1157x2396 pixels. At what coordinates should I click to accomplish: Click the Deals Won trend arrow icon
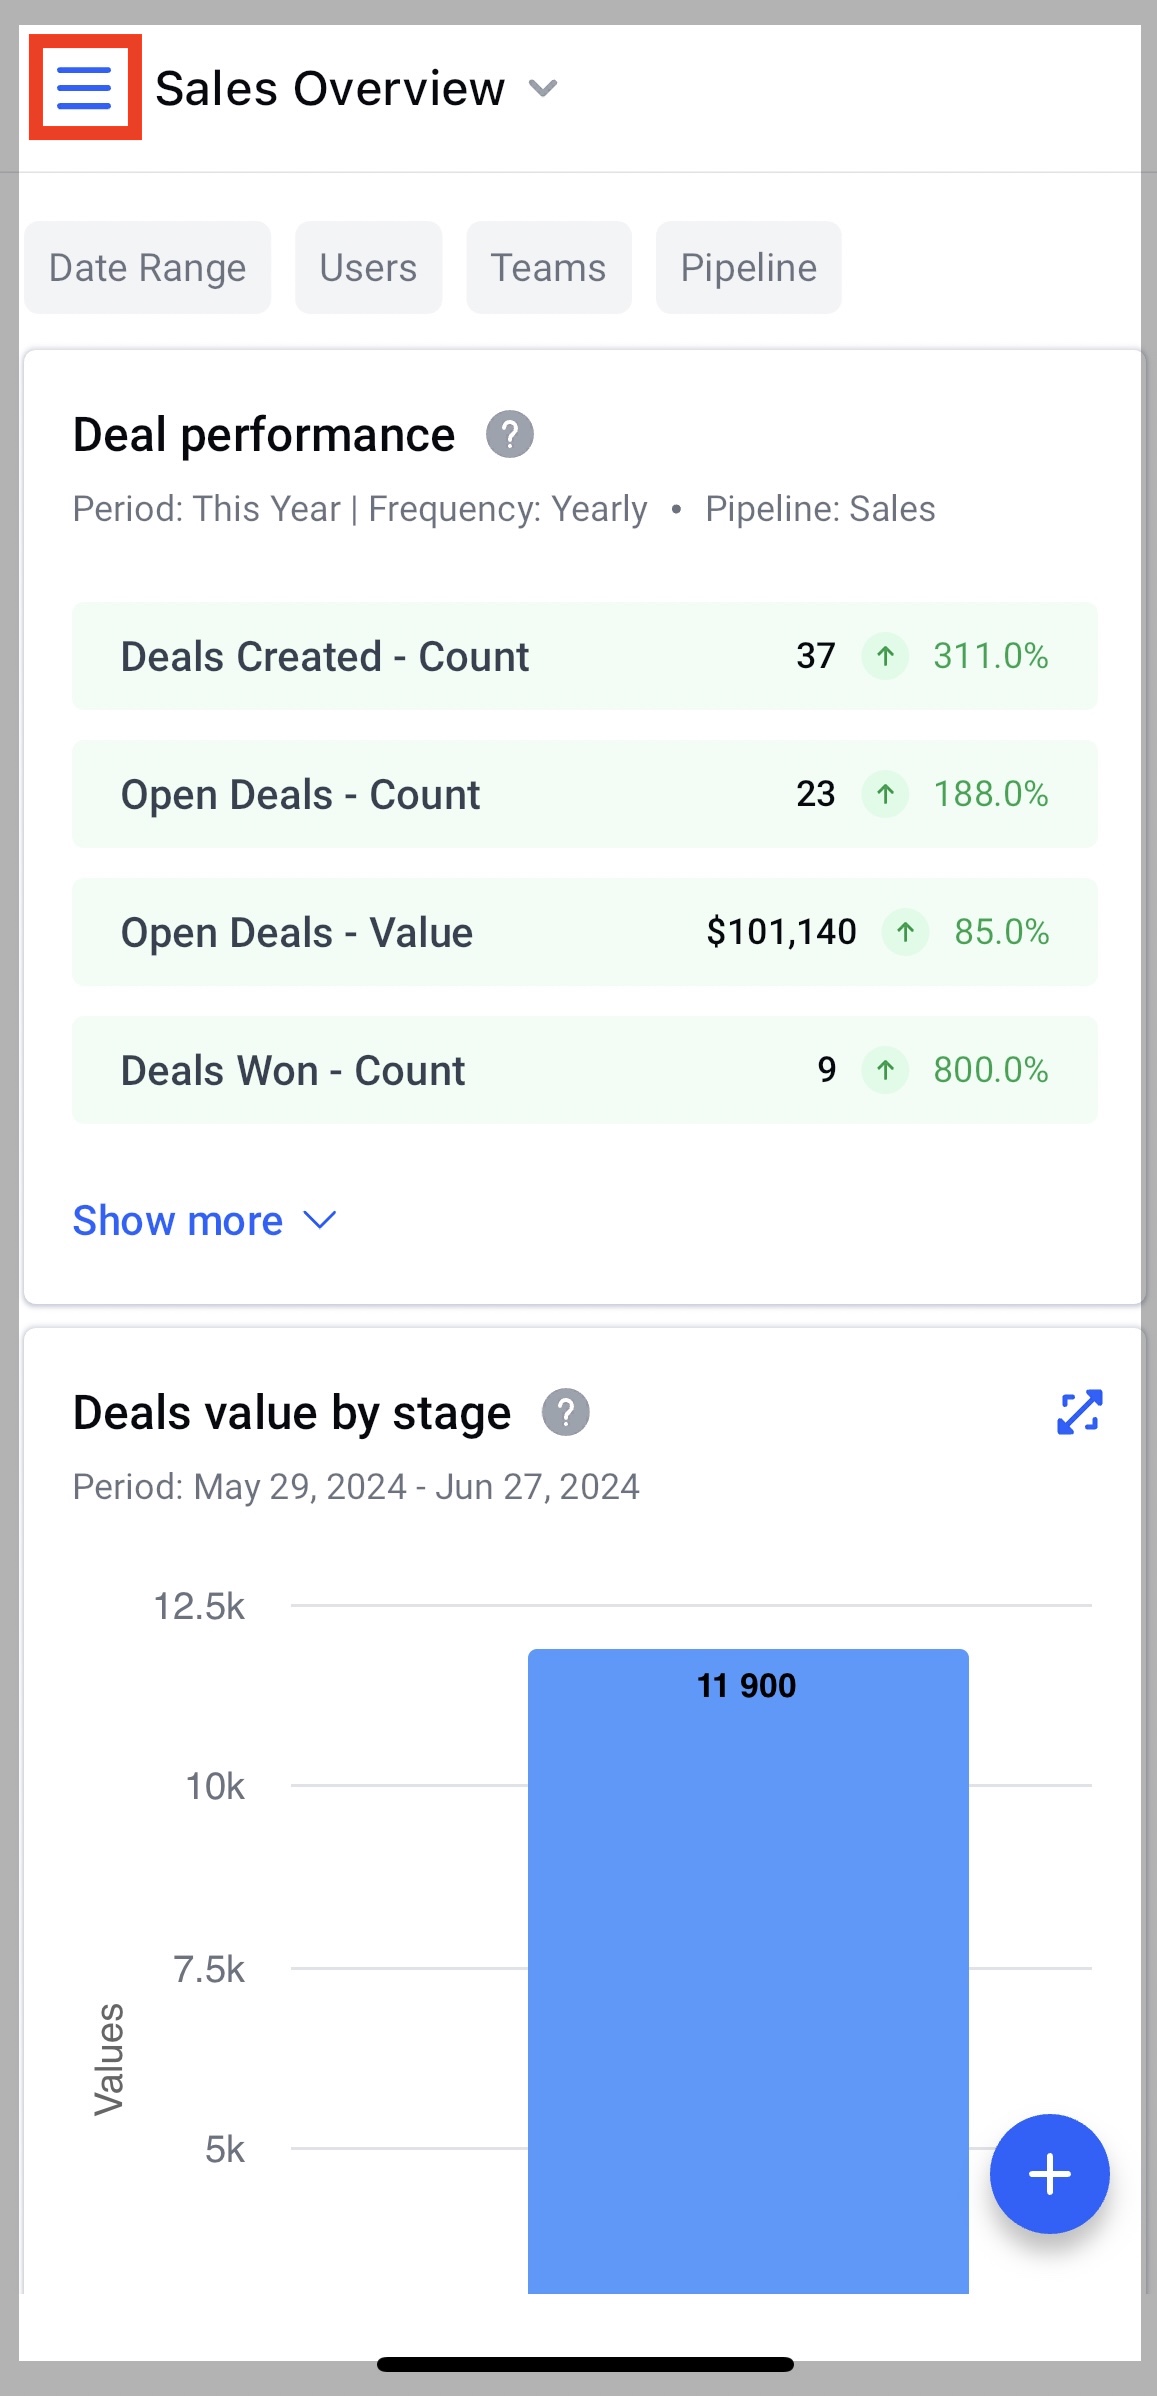point(885,1071)
